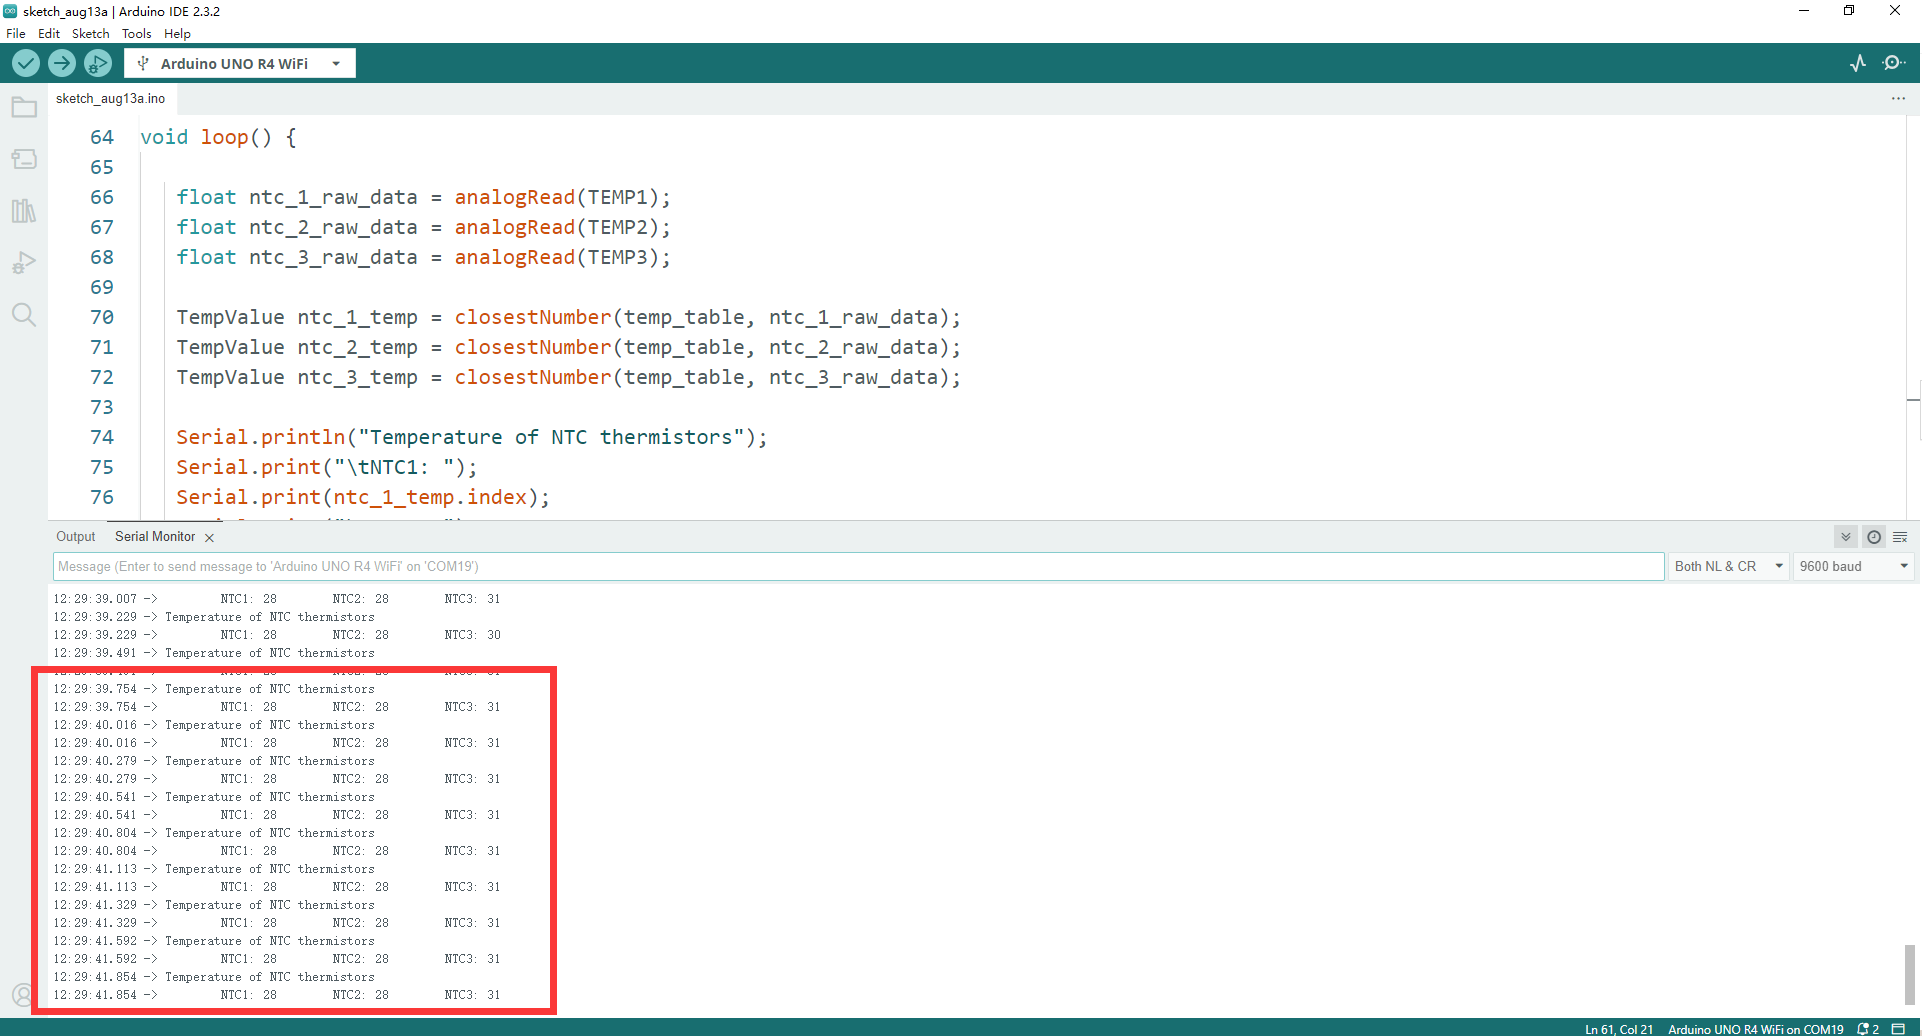Open the Tools menu
The image size is (1922, 1036).
[137, 33]
